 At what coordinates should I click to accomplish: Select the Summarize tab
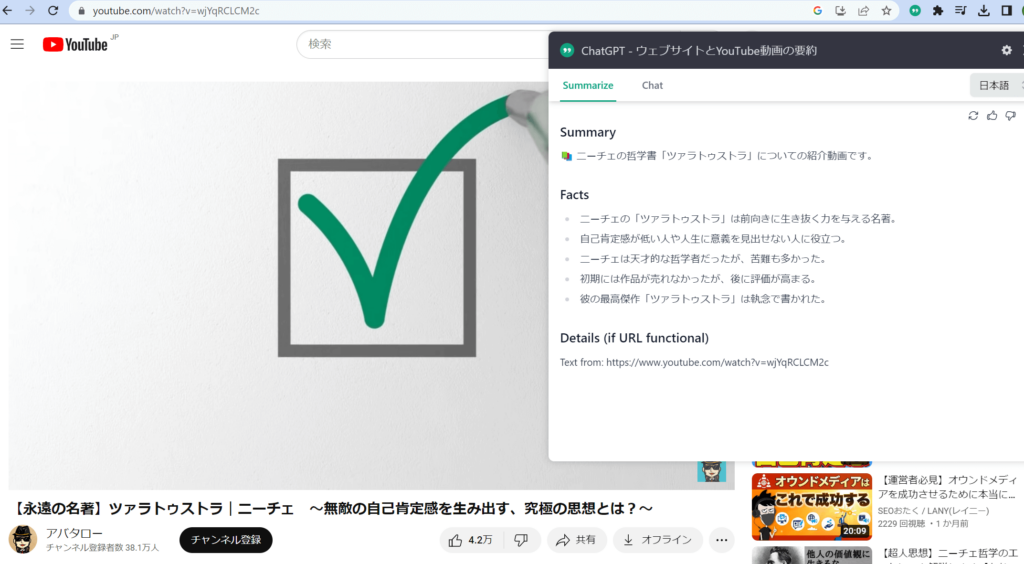[x=588, y=85]
